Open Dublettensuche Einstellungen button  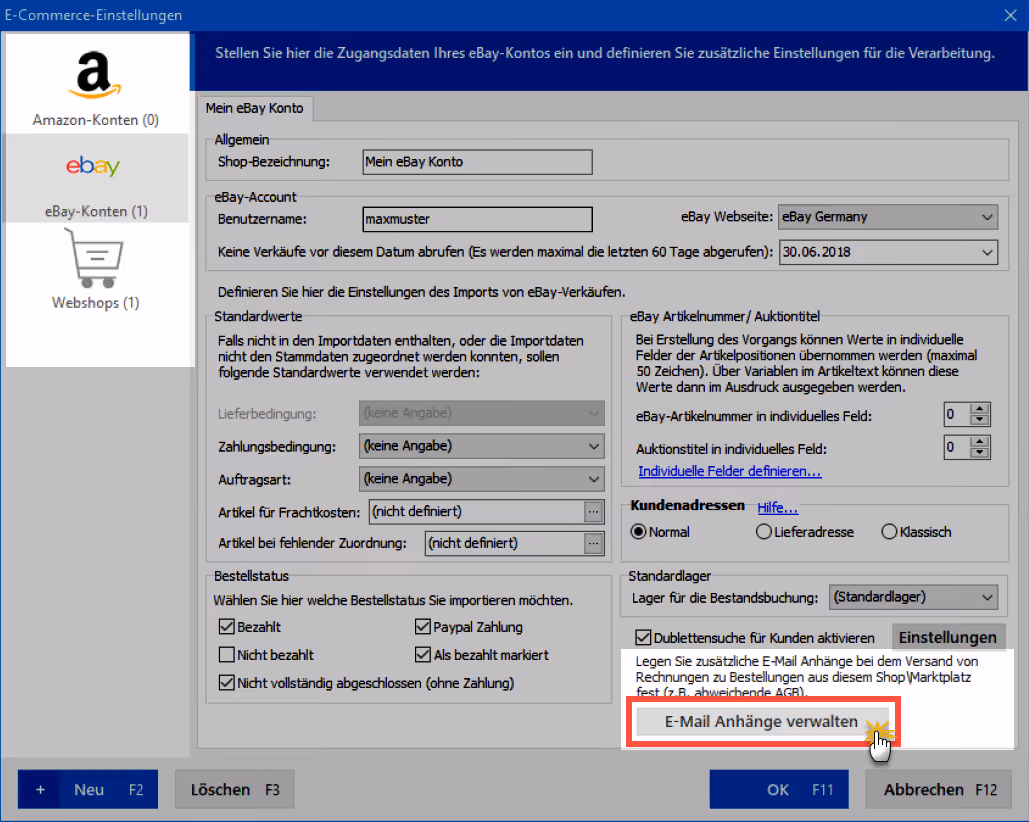[948, 637]
